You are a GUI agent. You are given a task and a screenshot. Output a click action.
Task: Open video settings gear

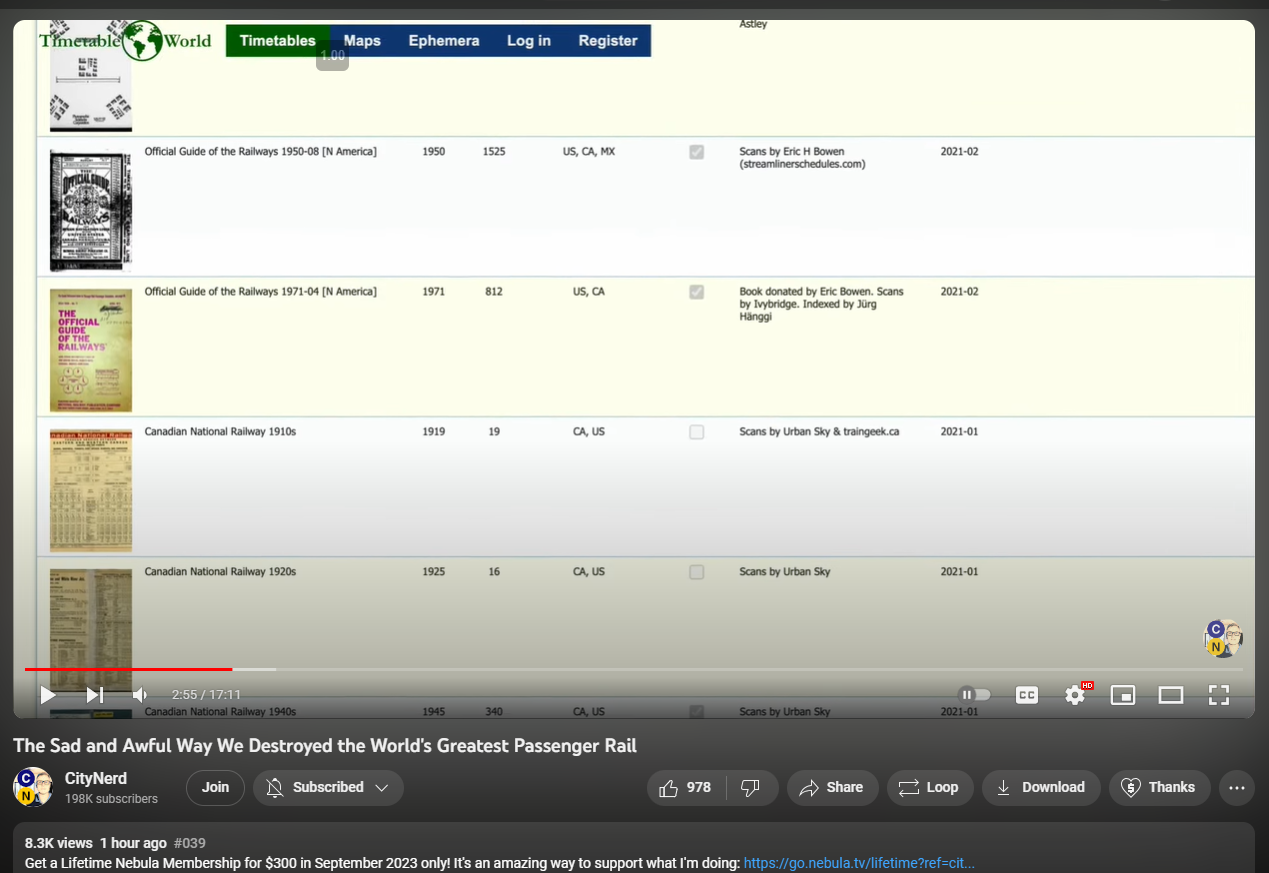pyautogui.click(x=1076, y=694)
